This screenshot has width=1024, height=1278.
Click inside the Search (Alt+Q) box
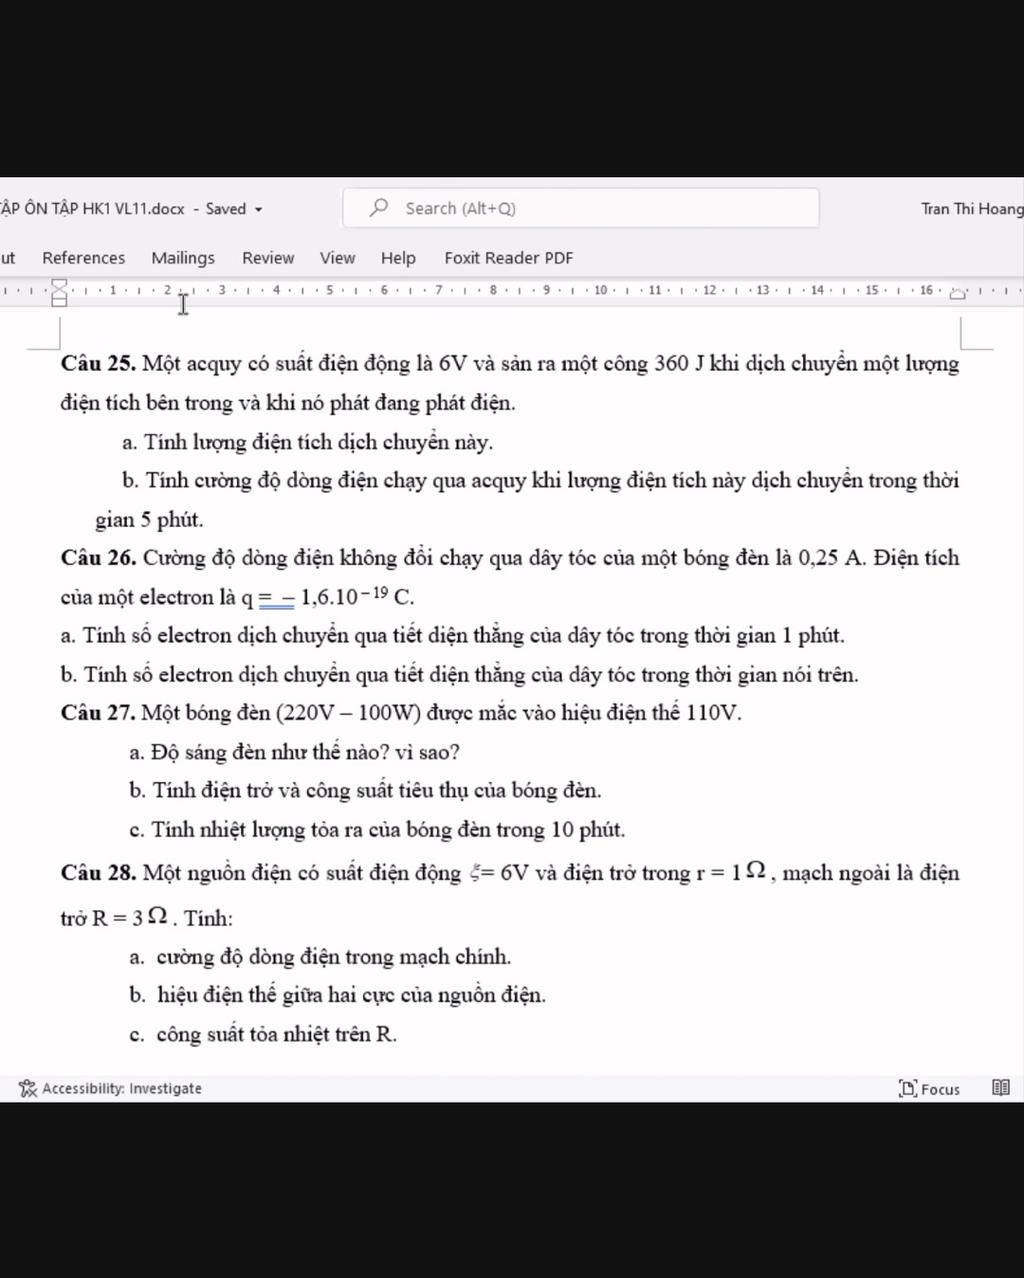point(581,208)
